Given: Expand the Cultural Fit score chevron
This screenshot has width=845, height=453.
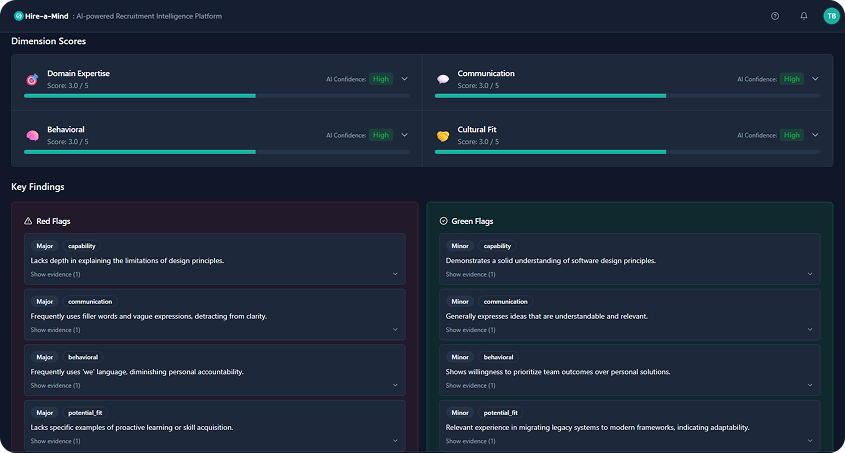Looking at the screenshot, I should [x=815, y=135].
